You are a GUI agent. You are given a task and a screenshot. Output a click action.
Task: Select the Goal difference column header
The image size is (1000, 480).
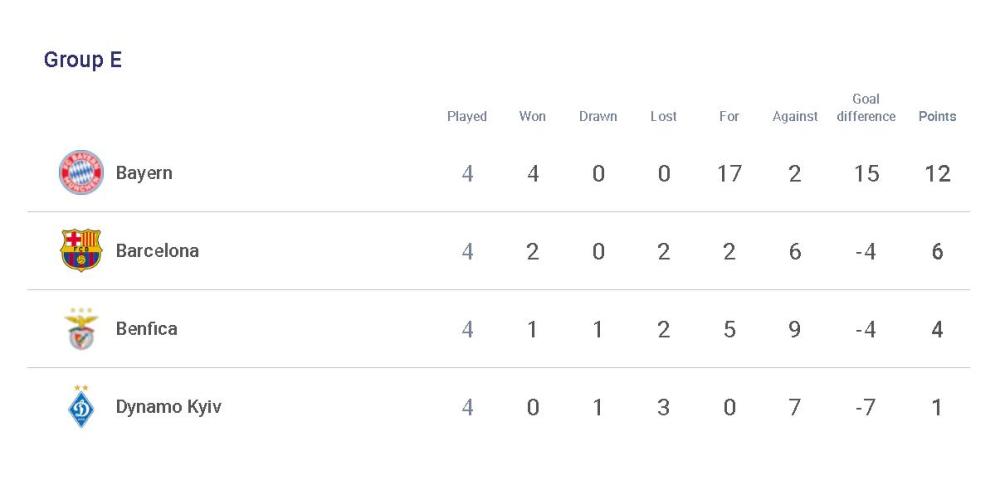pyautogui.click(x=866, y=108)
